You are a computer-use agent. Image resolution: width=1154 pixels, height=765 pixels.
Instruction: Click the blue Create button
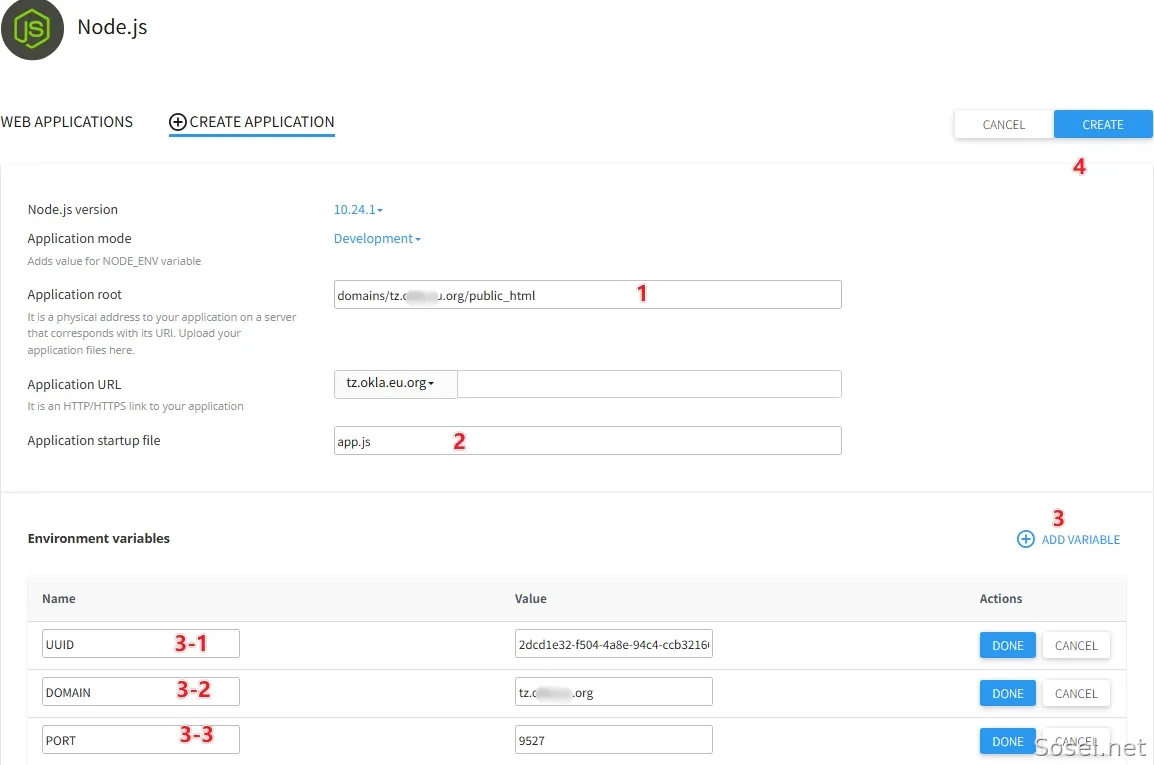(x=1102, y=124)
